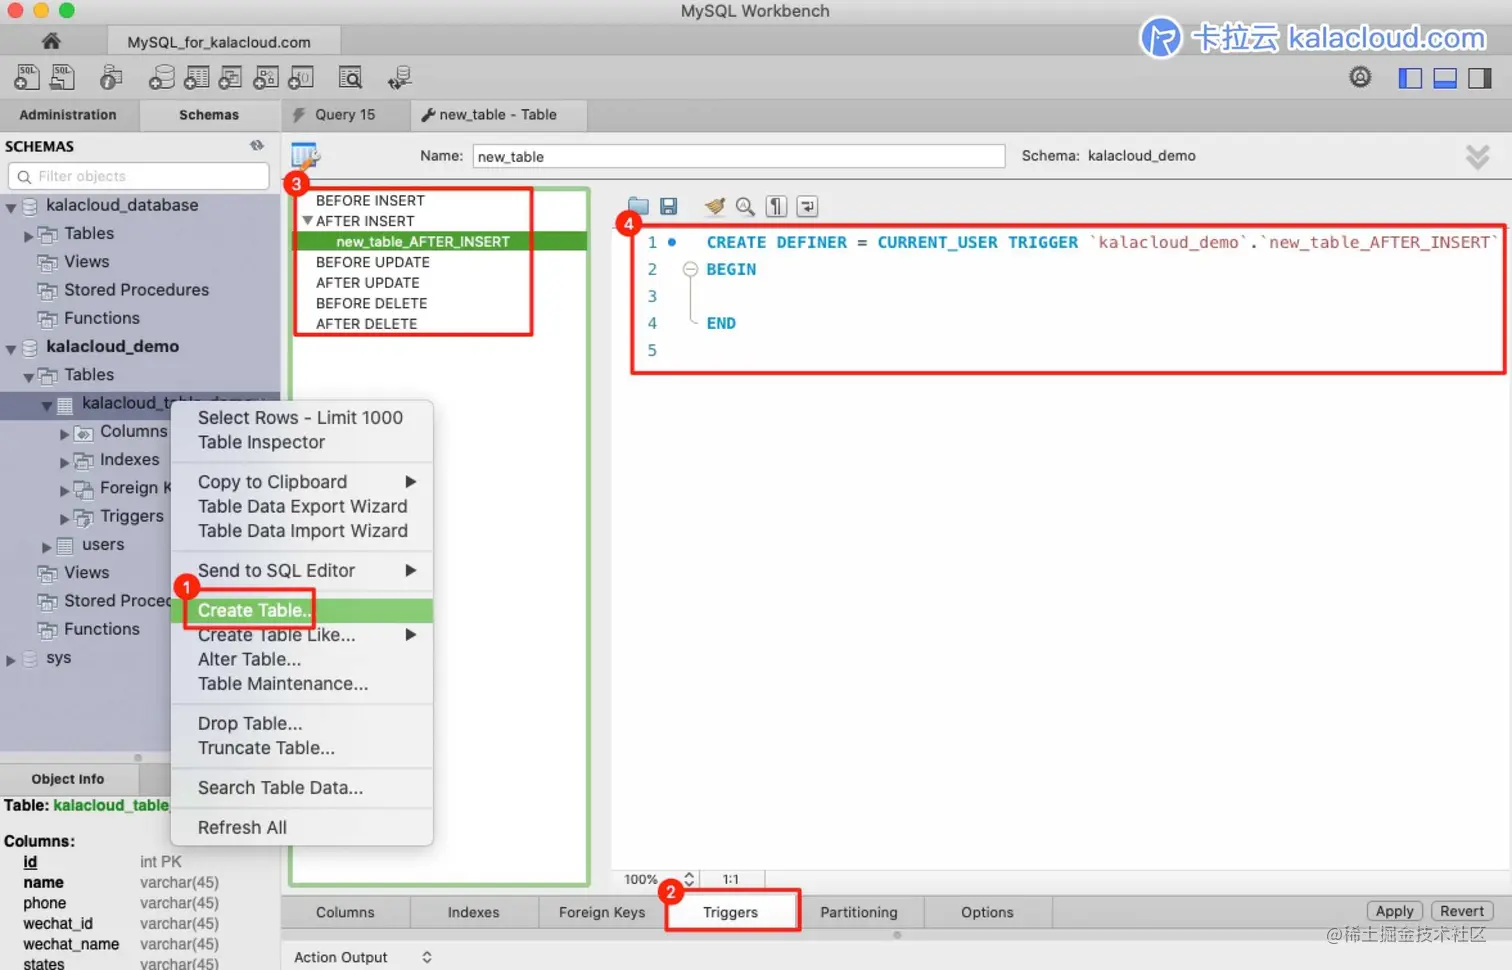
Task: Choose Table Inspector menu entry
Action: pyautogui.click(x=302, y=442)
